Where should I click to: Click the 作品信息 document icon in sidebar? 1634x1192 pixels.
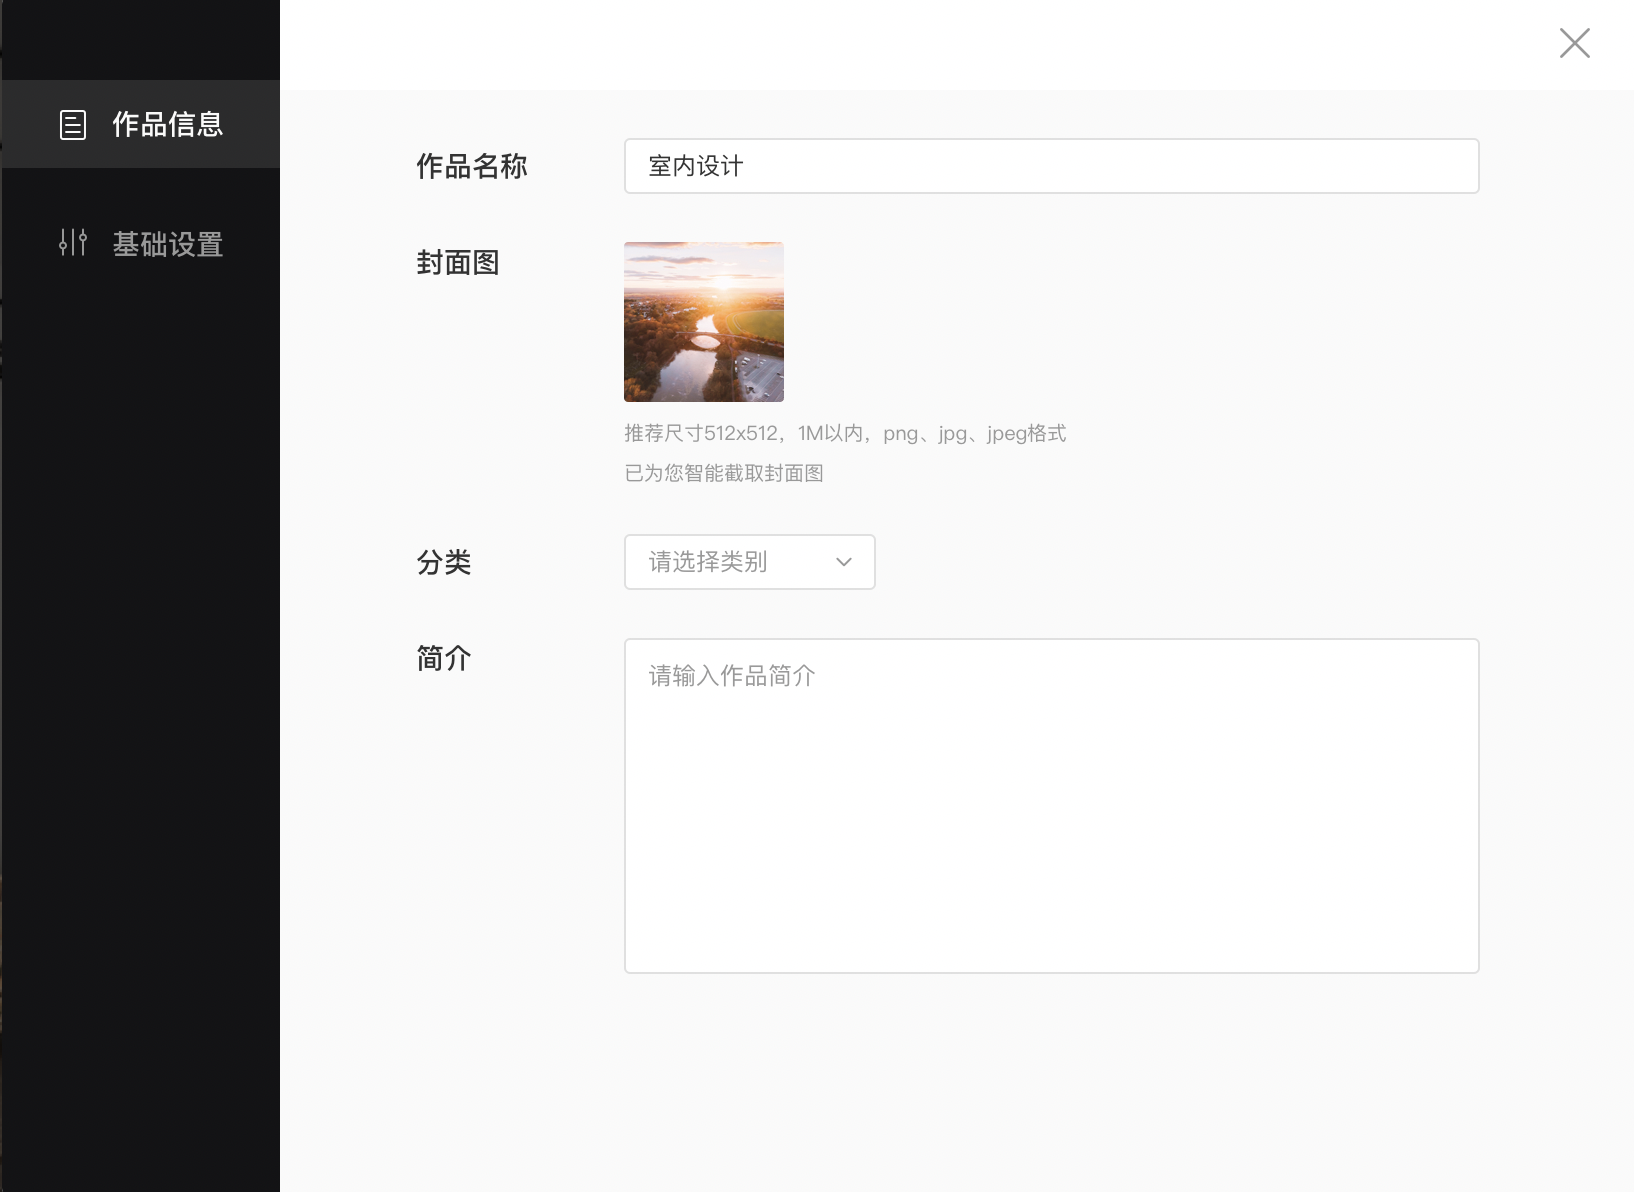click(73, 125)
